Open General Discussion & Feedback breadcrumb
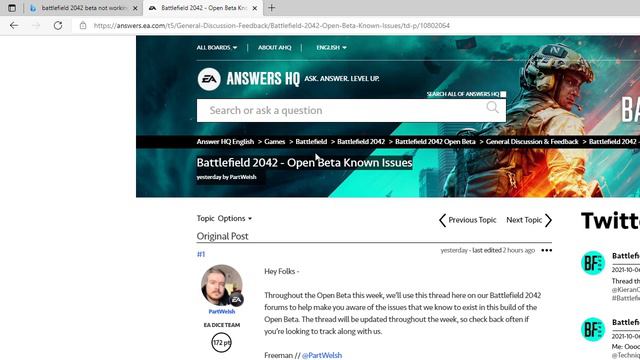This screenshot has height=360, width=640. [x=532, y=142]
